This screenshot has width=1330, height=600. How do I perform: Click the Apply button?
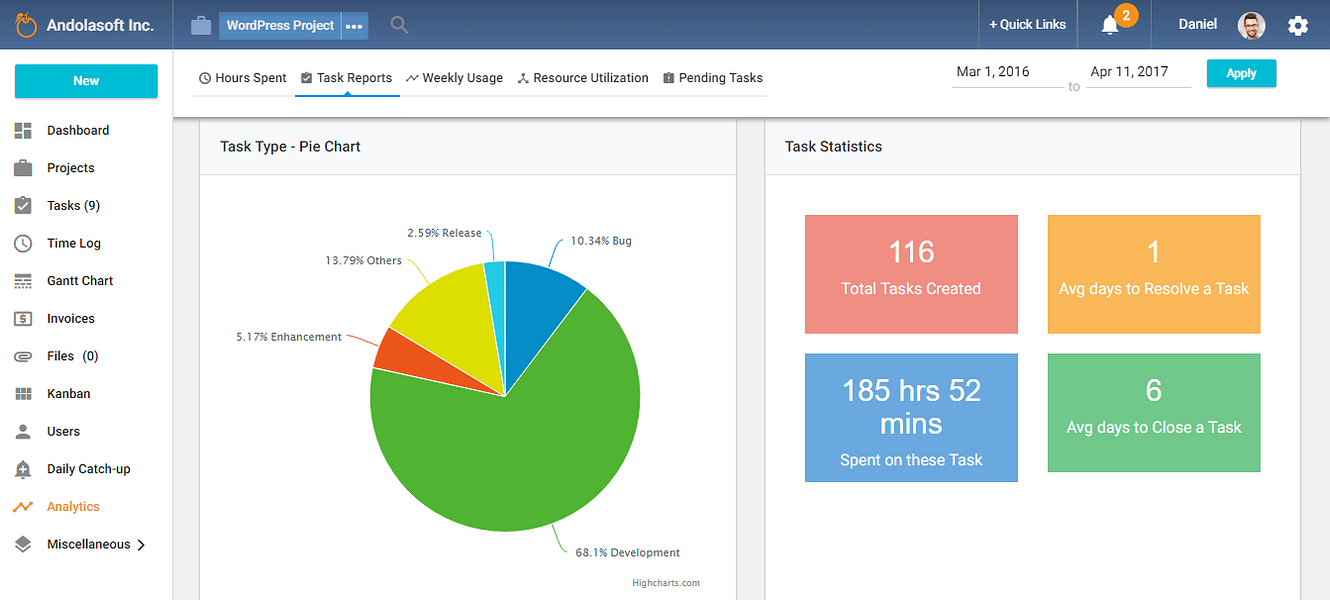(x=1241, y=73)
